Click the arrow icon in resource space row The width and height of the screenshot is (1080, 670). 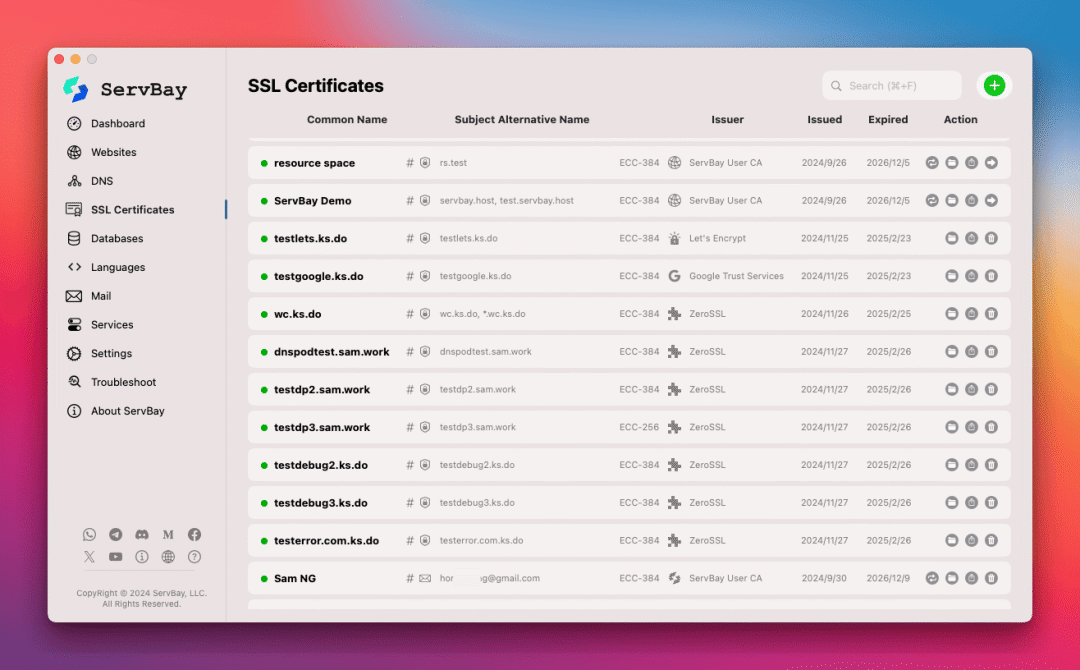click(991, 163)
